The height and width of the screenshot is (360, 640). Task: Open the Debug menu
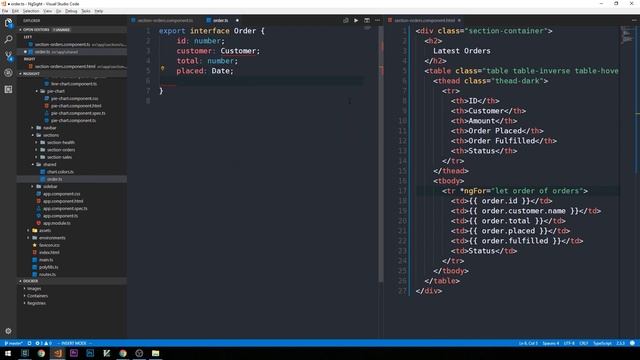71,11
